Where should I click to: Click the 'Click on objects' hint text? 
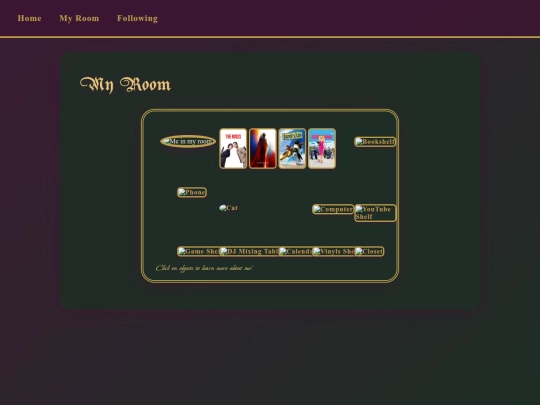pyautogui.click(x=204, y=268)
